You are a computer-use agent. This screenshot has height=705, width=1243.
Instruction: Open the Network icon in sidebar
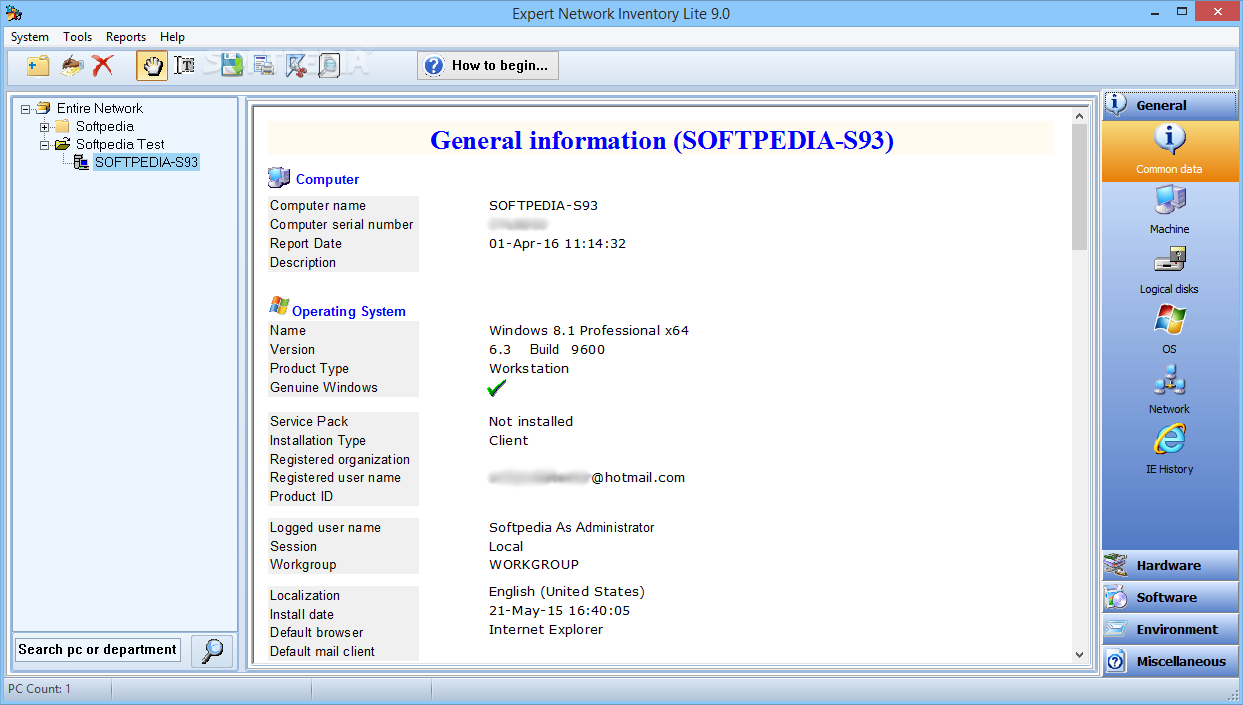[x=1169, y=390]
